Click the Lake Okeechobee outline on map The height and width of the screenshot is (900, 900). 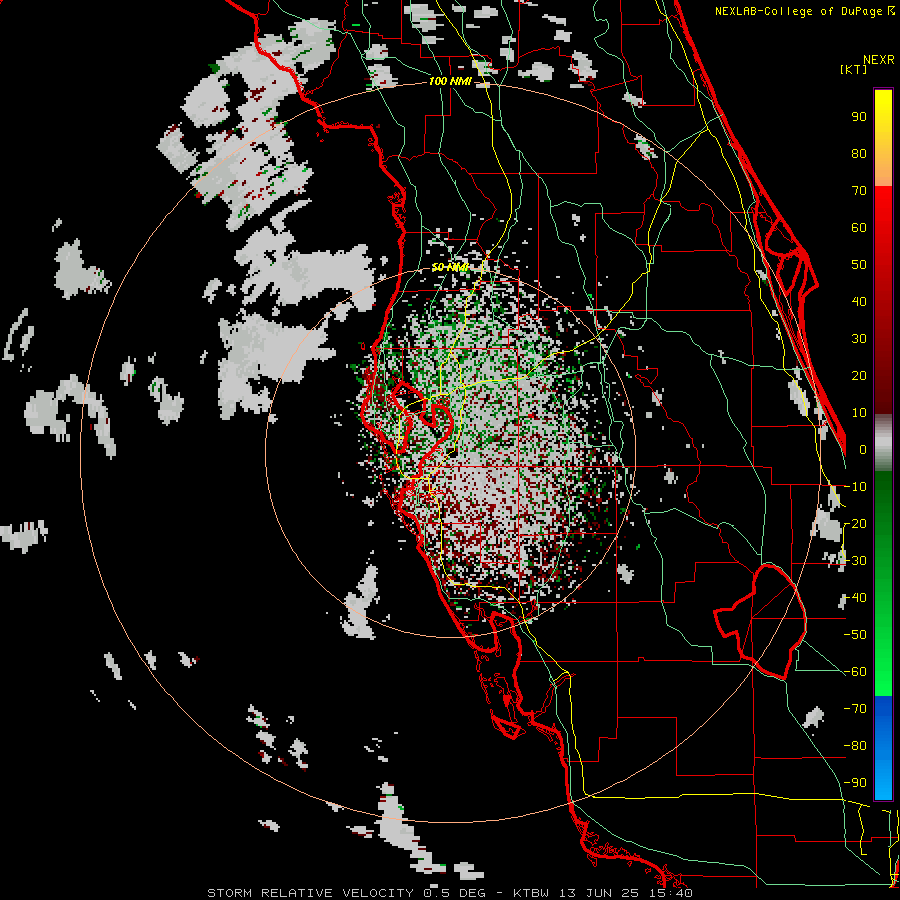[x=761, y=621]
